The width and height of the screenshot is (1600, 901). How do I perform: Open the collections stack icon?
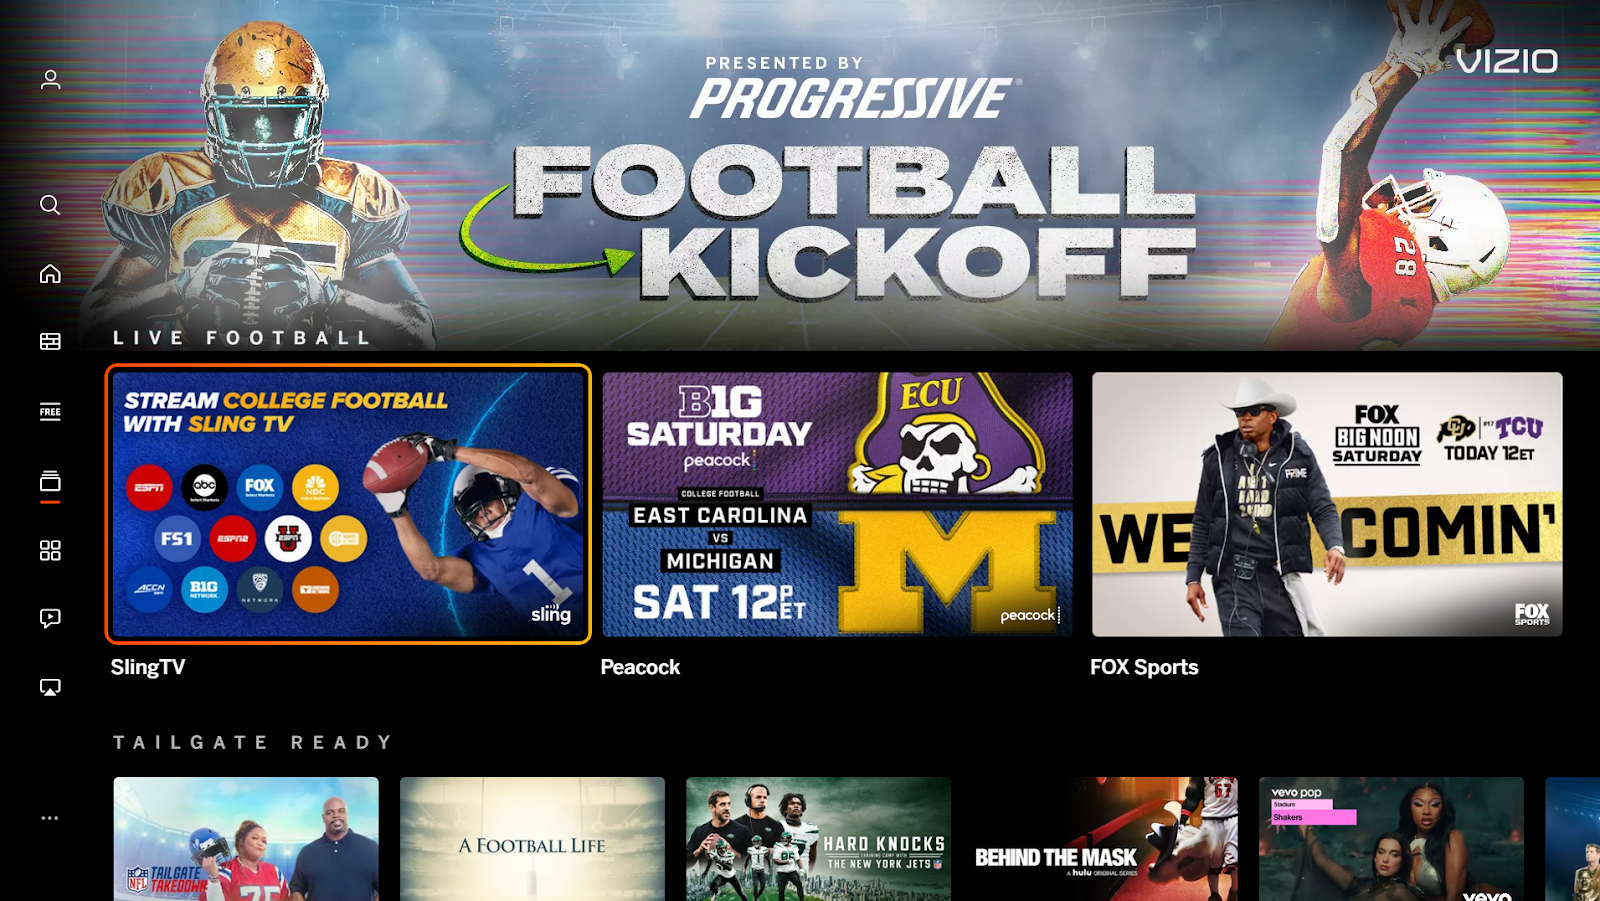click(x=50, y=481)
